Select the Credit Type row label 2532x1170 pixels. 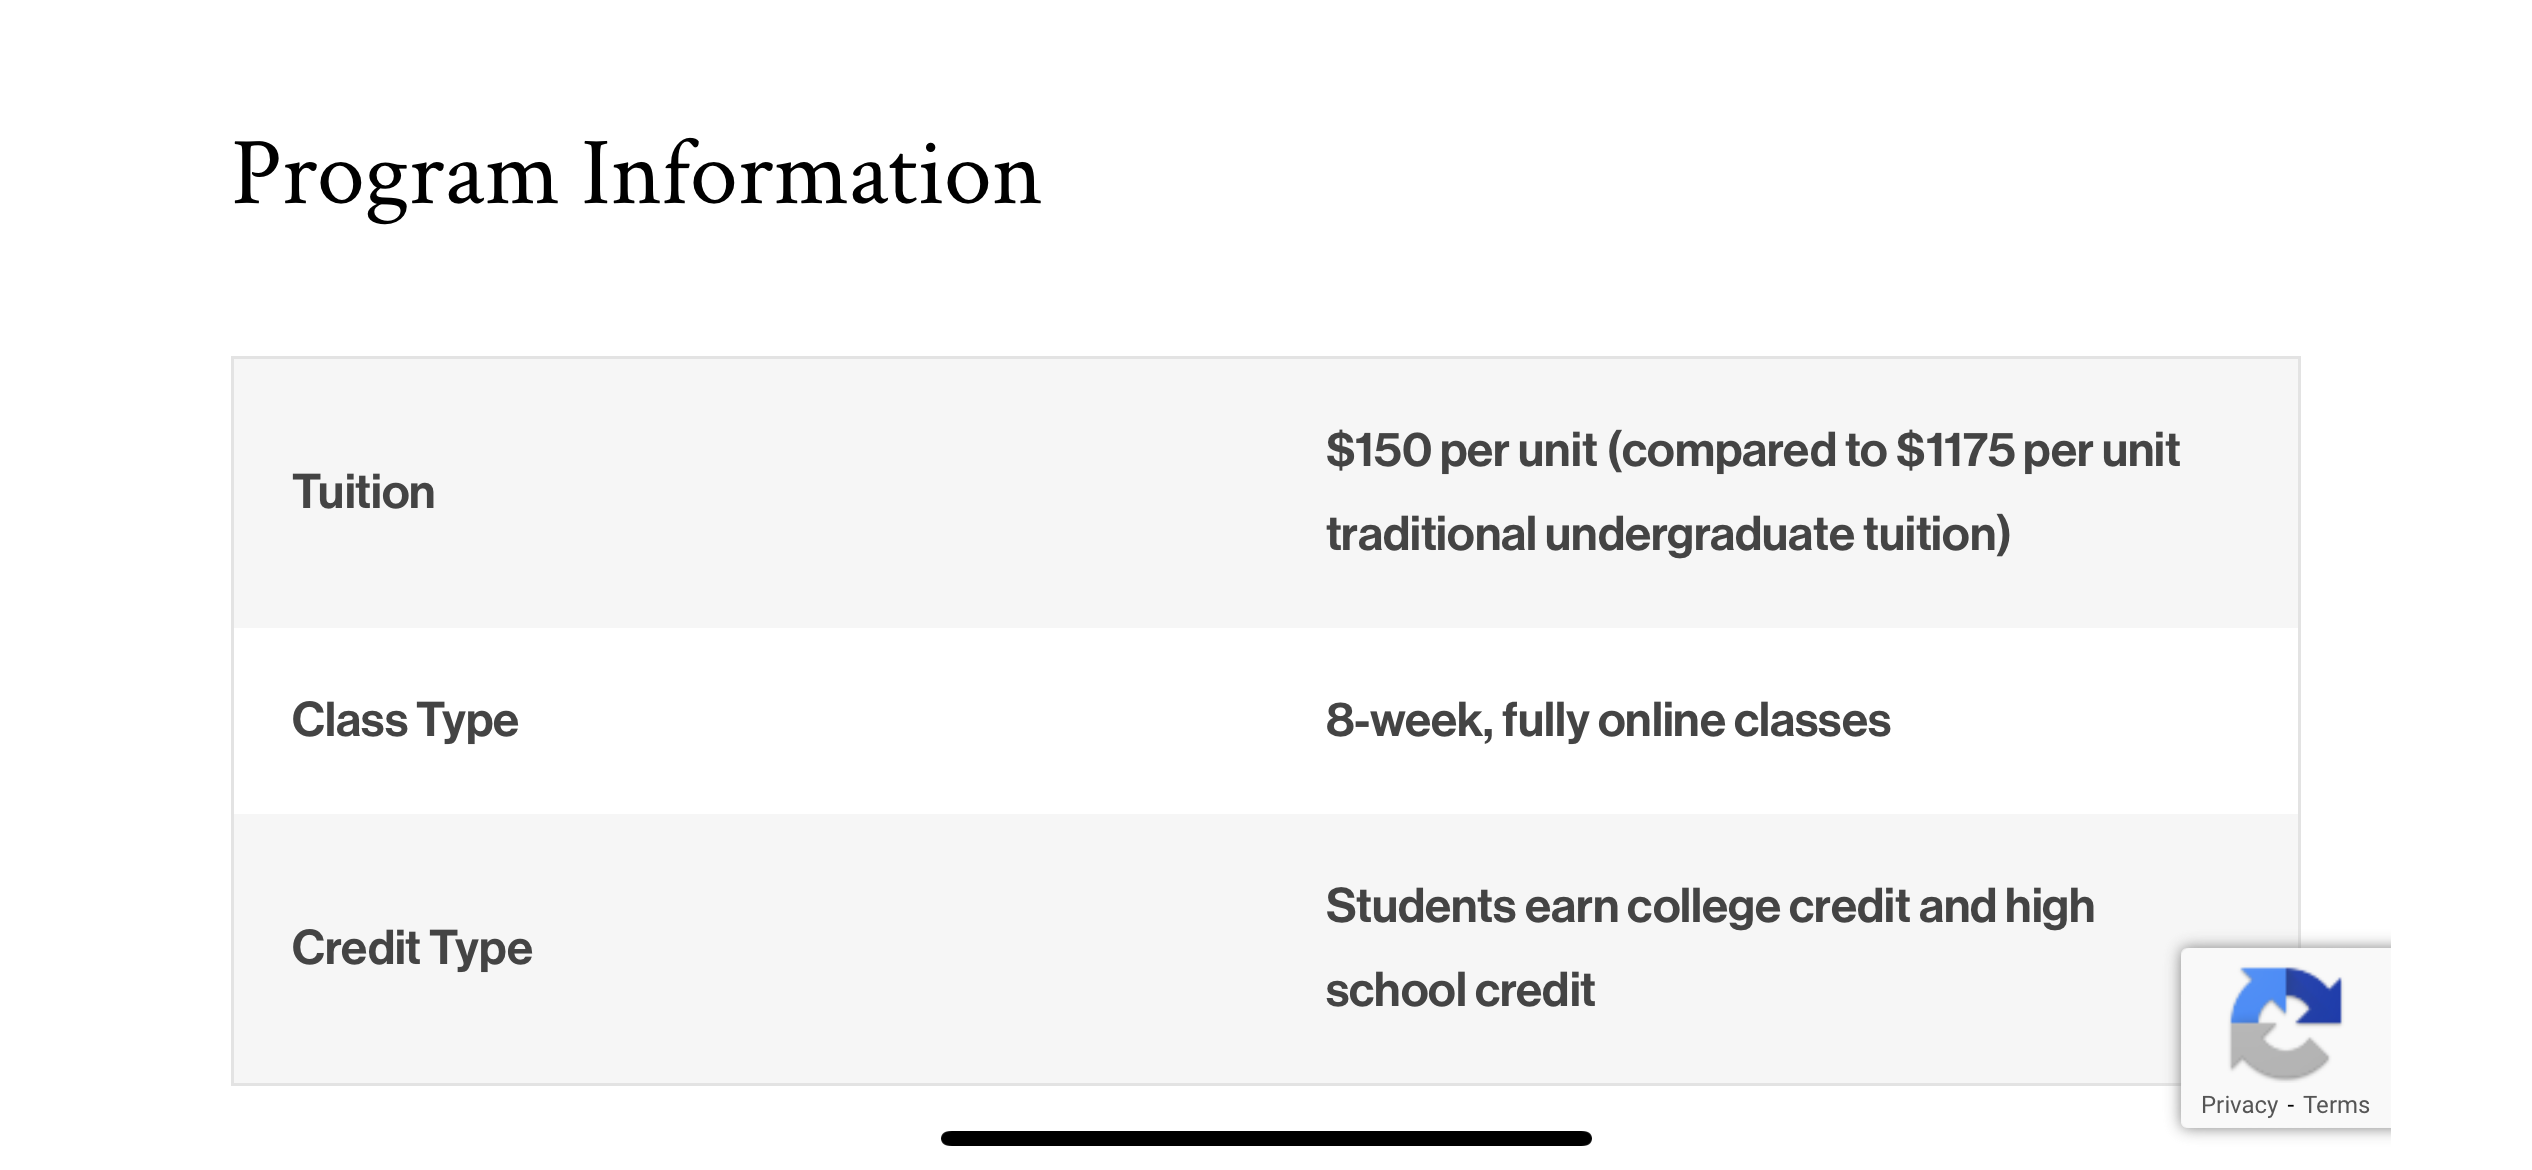[x=412, y=948]
